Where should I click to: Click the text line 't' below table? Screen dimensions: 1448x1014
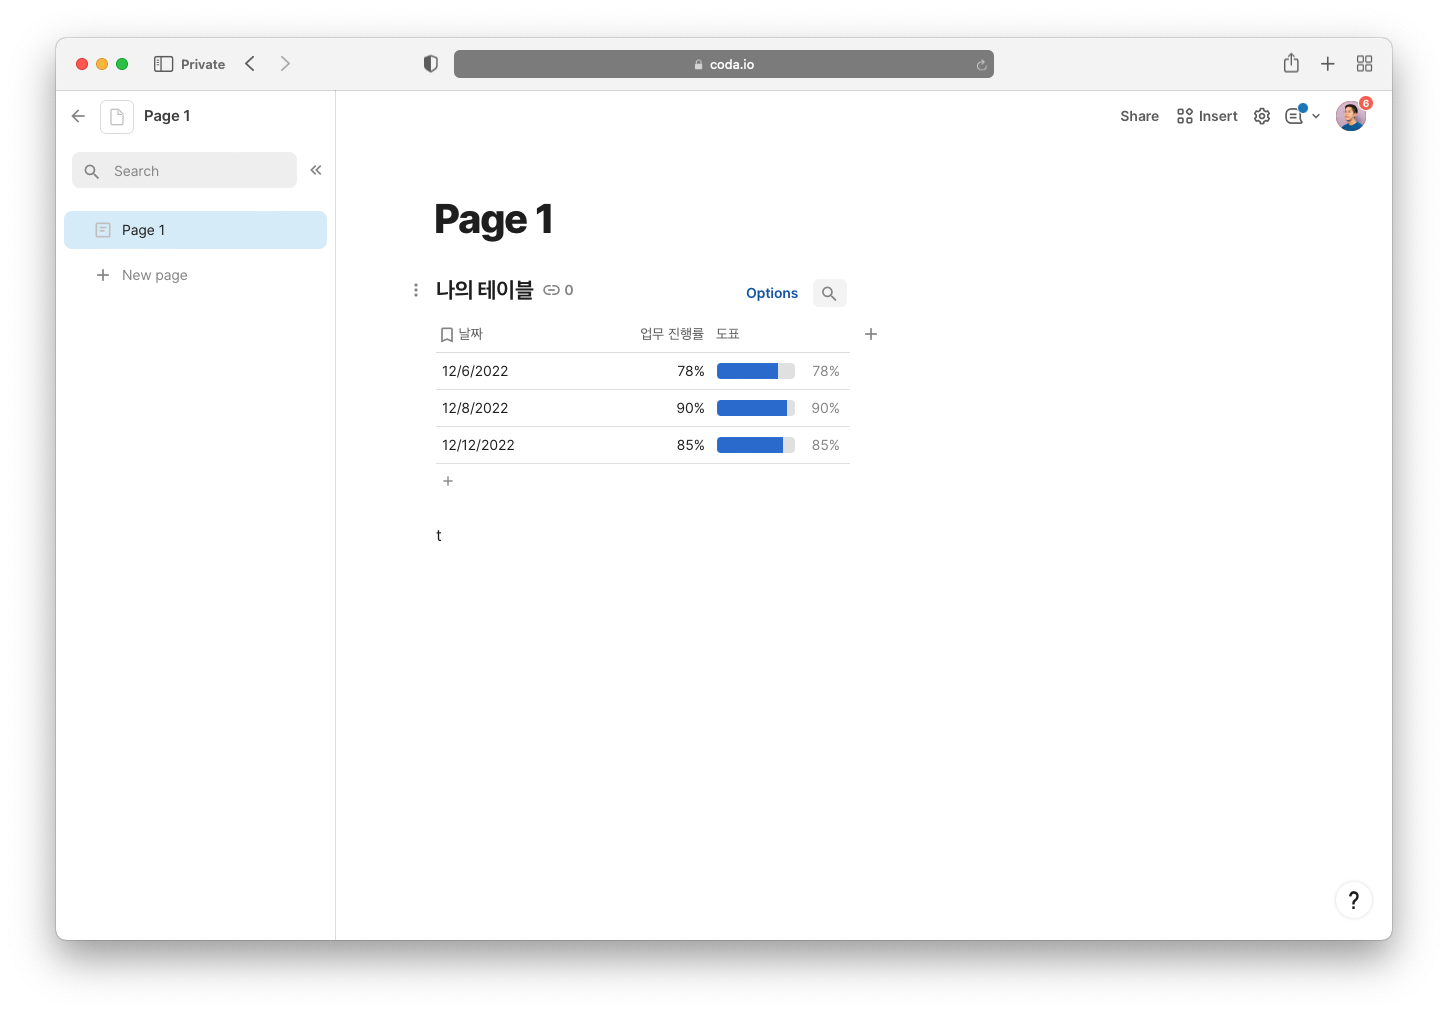[x=439, y=536]
